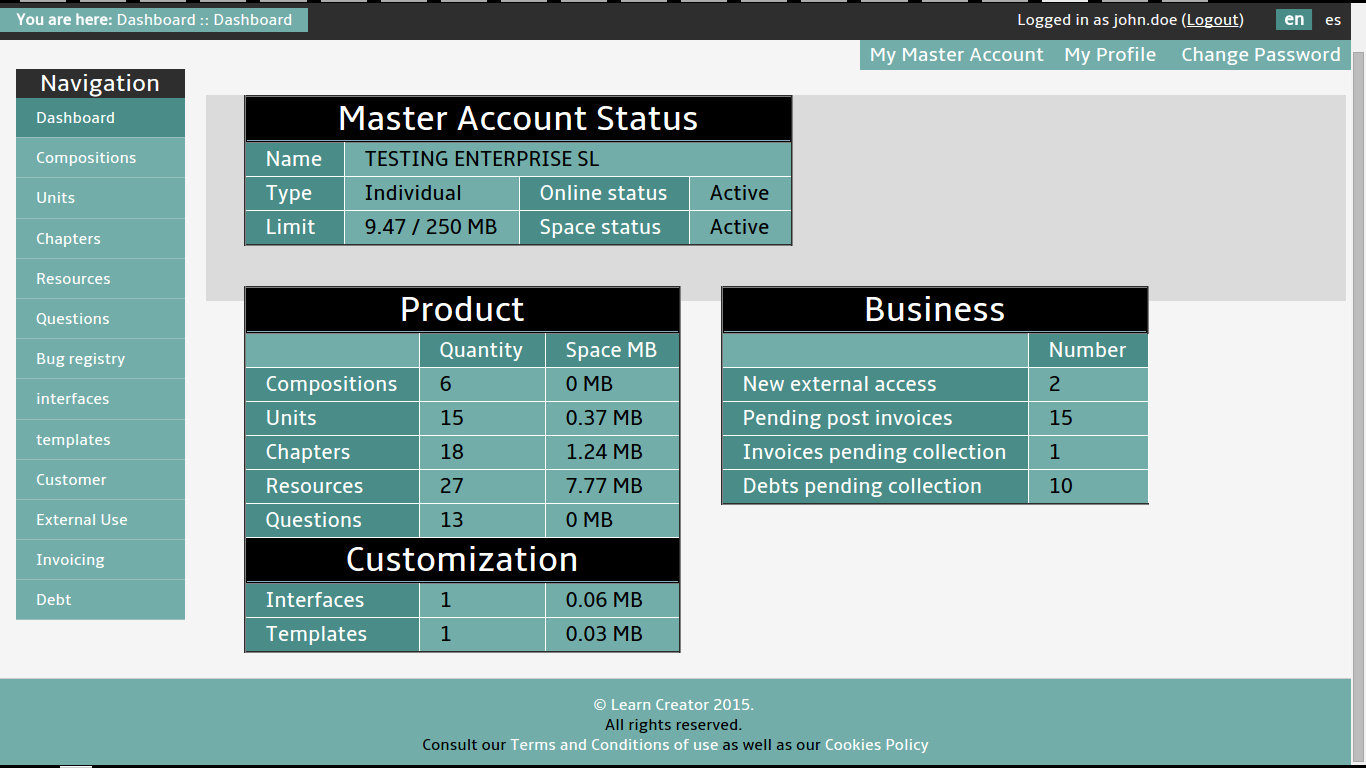Go to Chapters in the sidebar

point(68,239)
